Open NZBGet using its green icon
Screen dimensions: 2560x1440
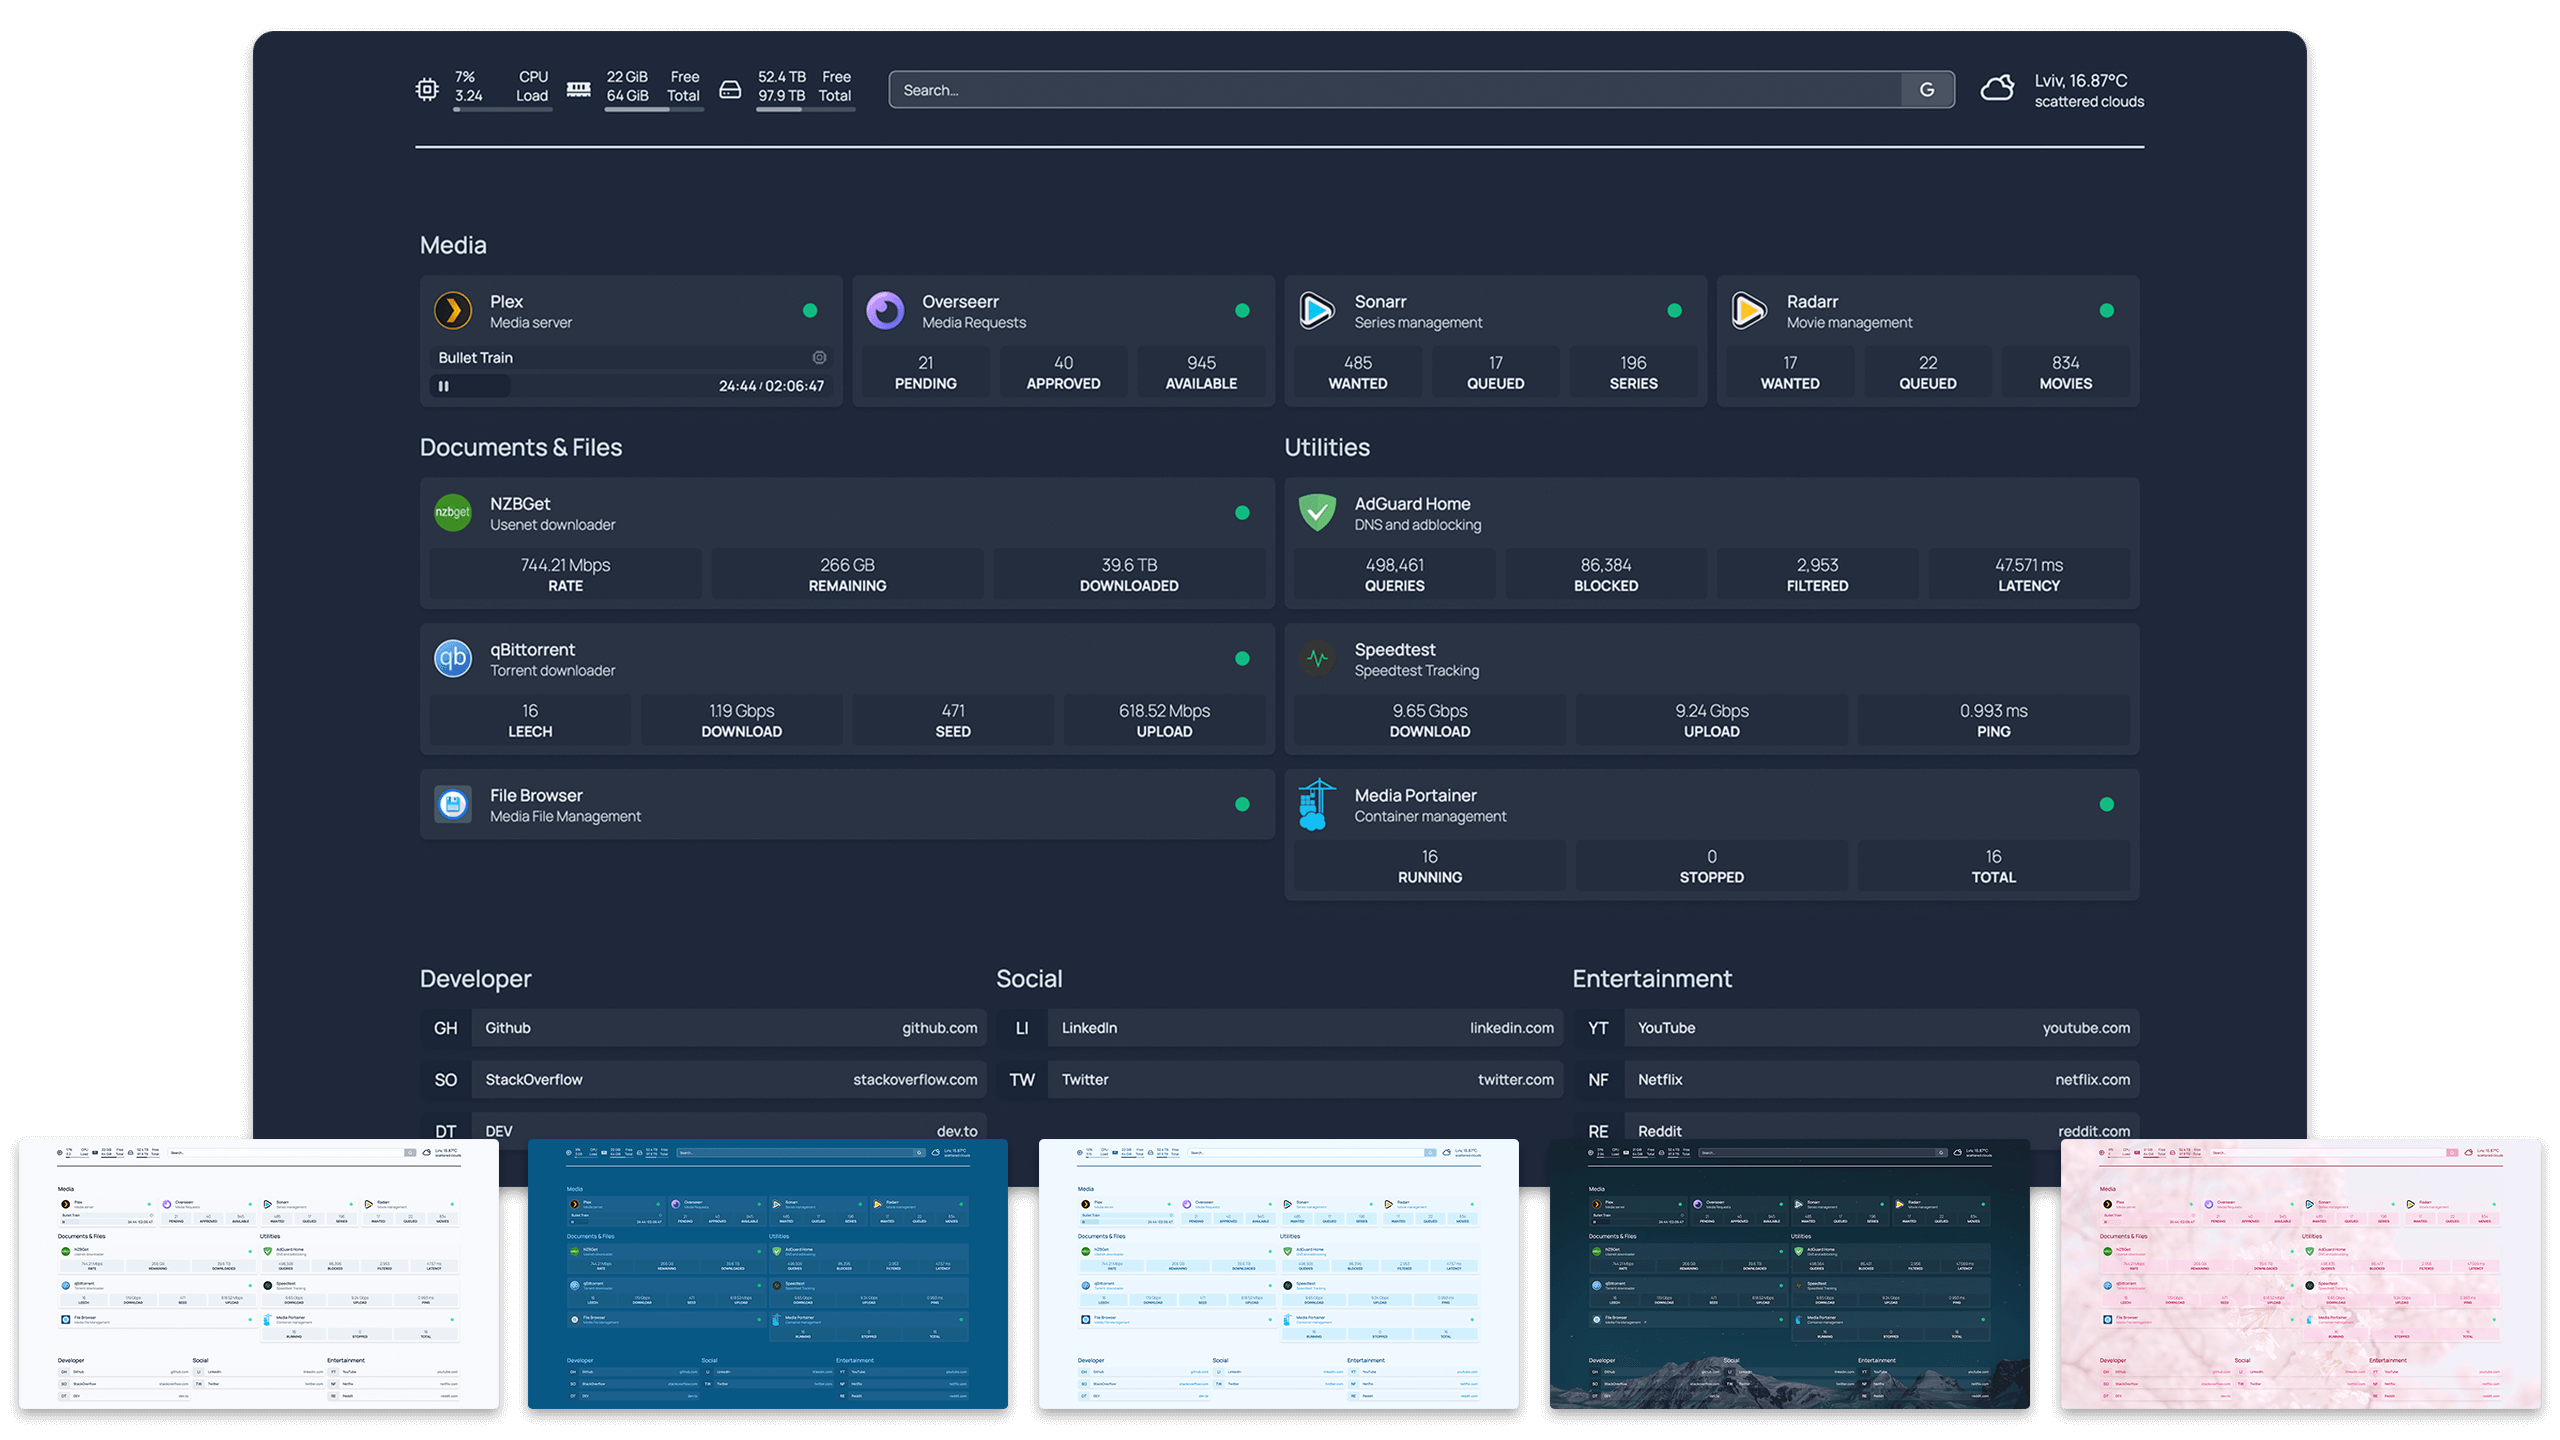click(x=453, y=513)
